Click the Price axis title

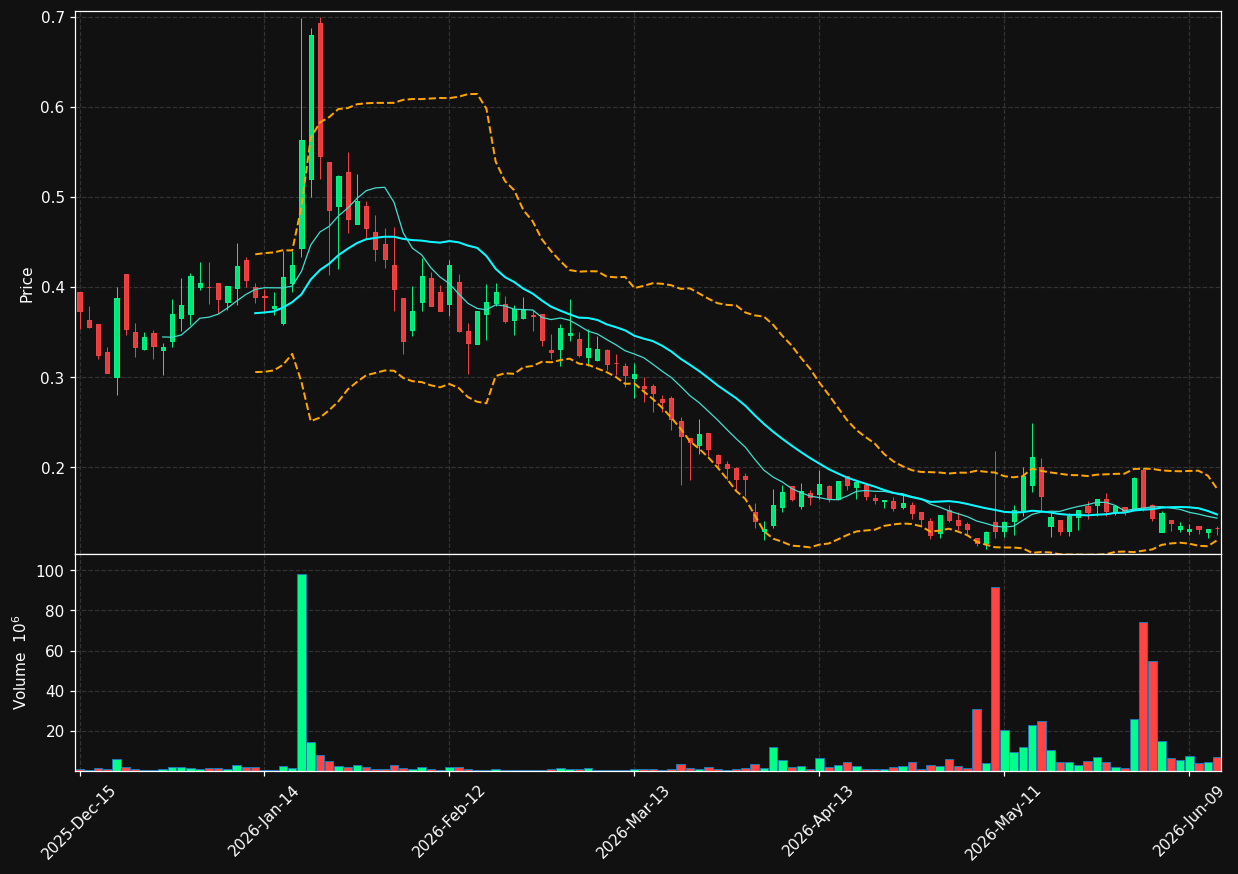27,284
